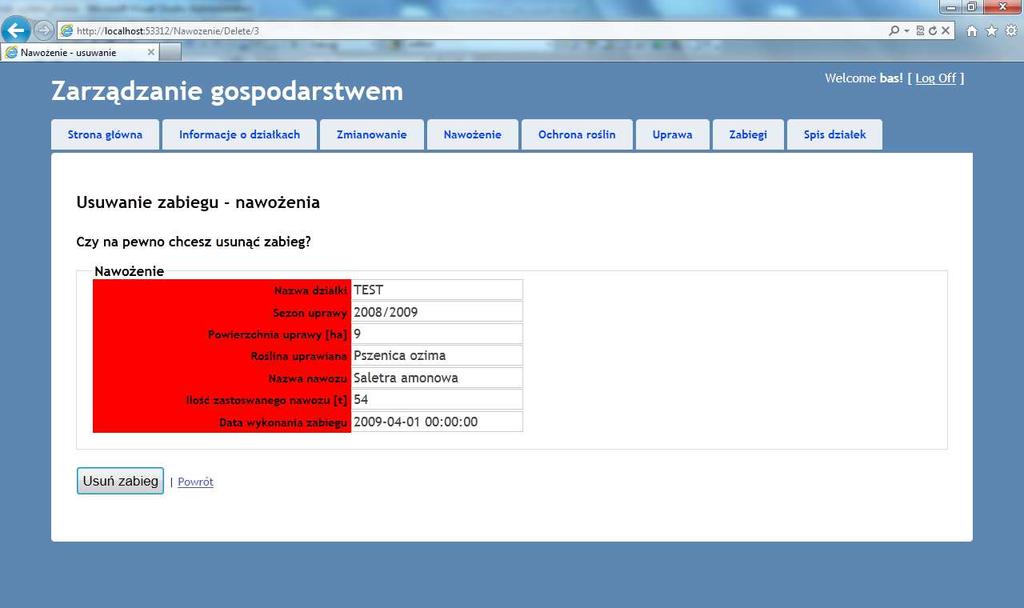The image size is (1024, 608).
Task: Click the 'Roślina uprawiana' label
Action: [299, 357]
